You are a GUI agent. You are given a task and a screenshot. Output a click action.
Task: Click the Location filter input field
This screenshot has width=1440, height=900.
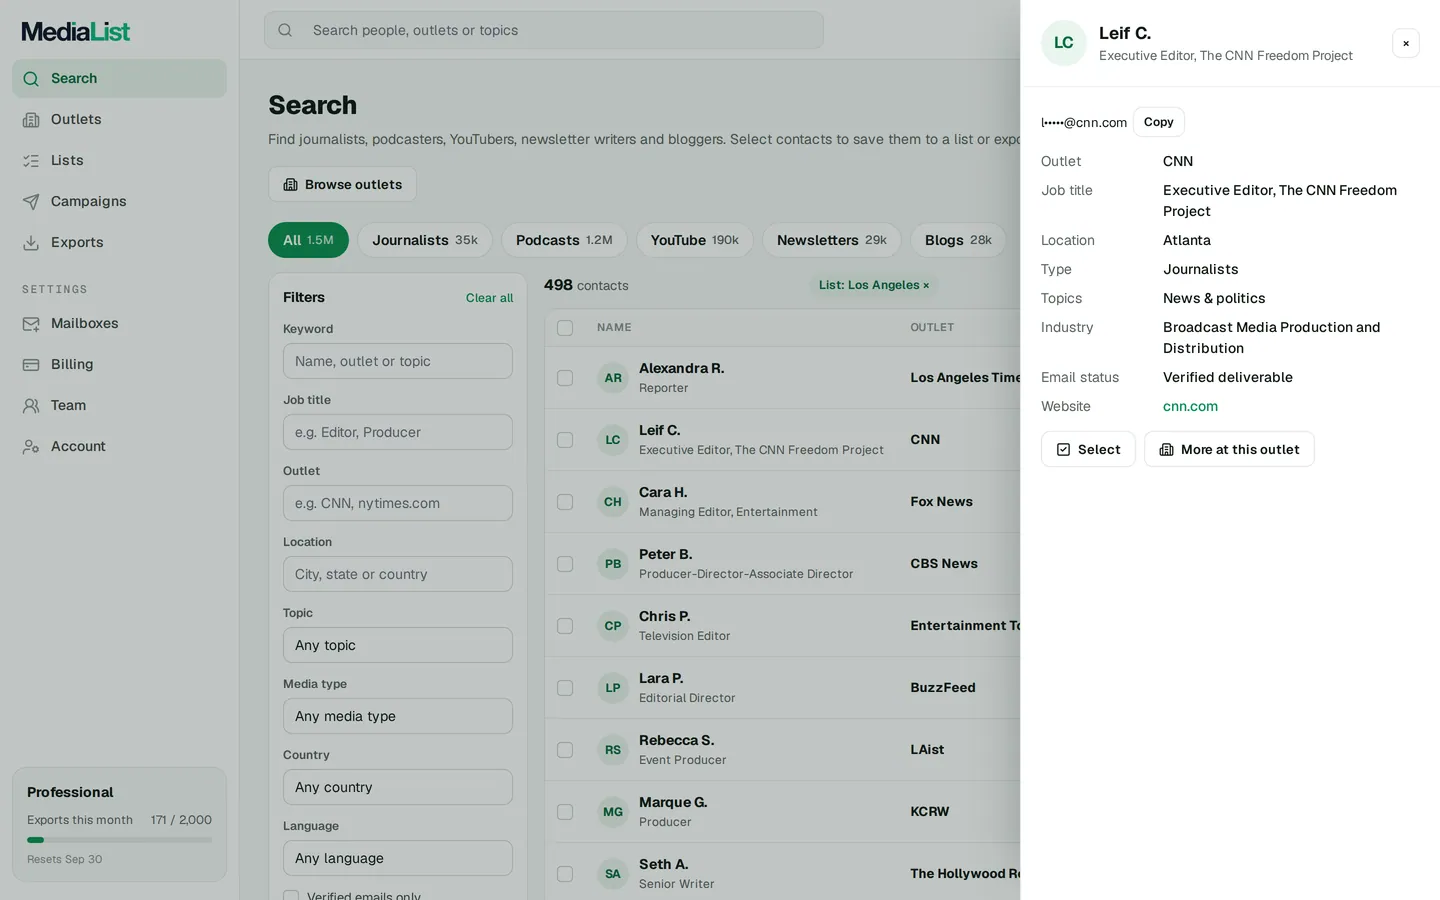(398, 574)
